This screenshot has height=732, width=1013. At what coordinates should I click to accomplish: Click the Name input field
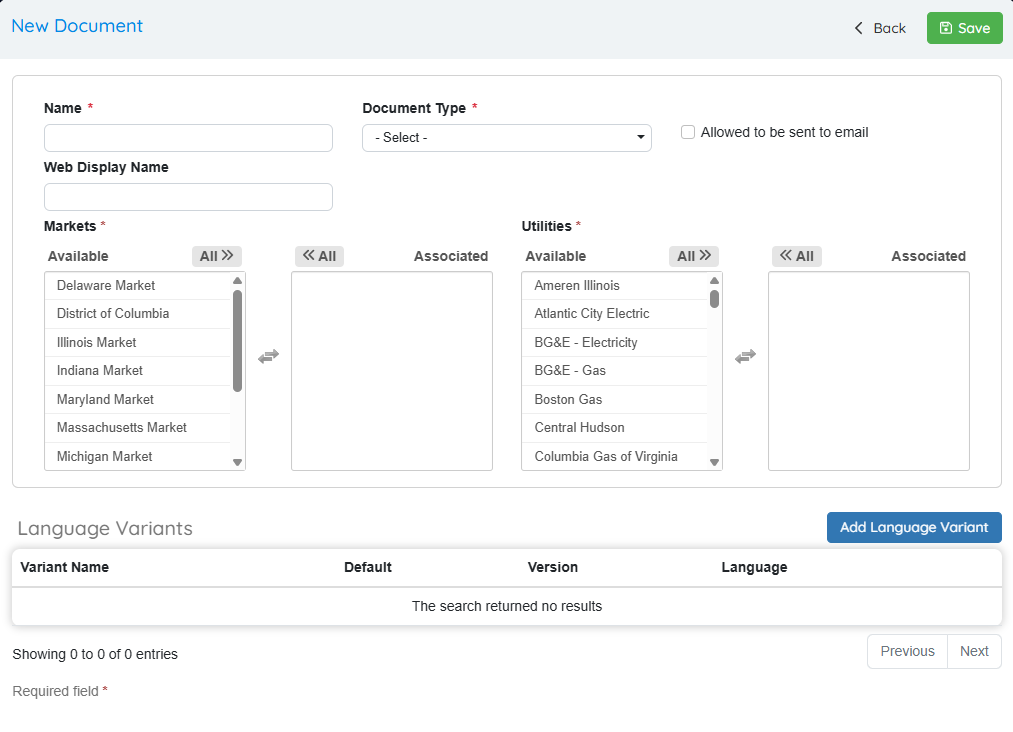188,138
